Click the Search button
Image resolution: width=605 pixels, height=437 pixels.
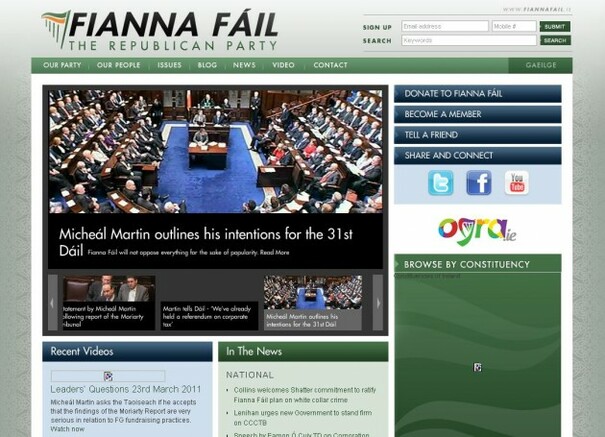coord(555,40)
